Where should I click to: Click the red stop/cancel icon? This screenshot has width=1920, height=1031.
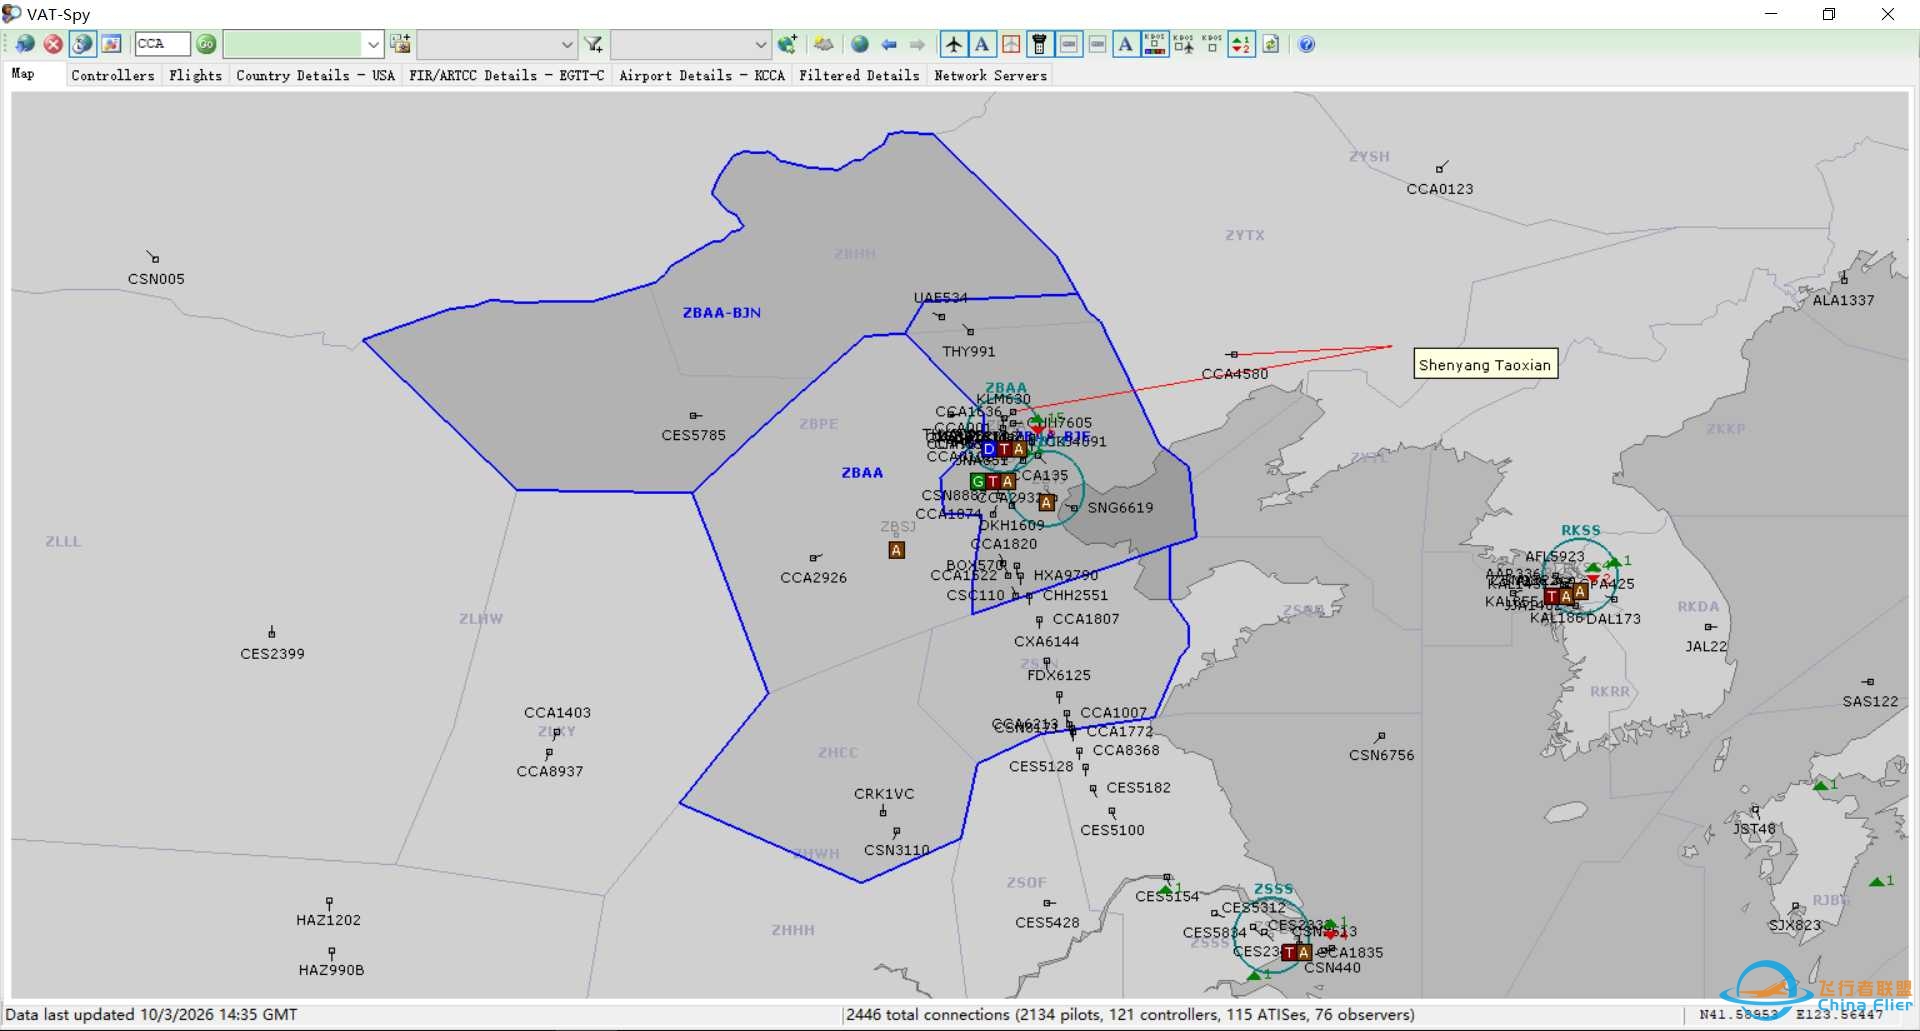pos(54,44)
